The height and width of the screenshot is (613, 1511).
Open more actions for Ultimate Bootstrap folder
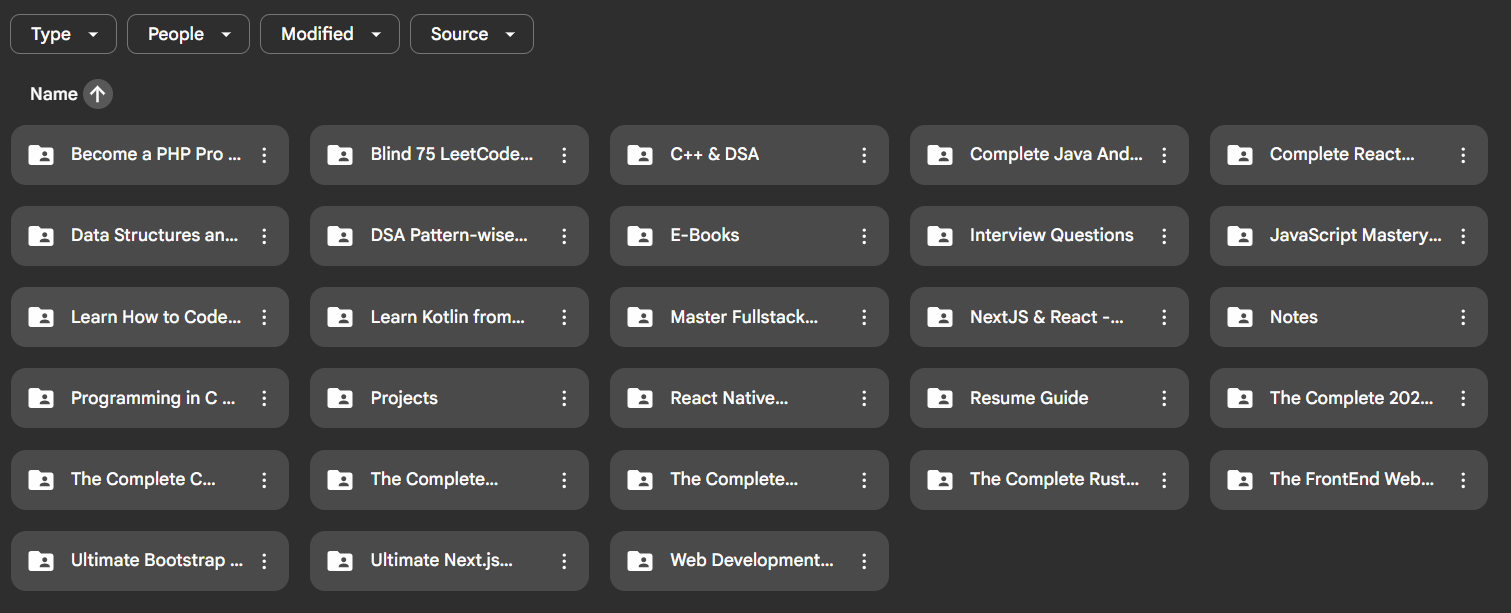tap(264, 561)
